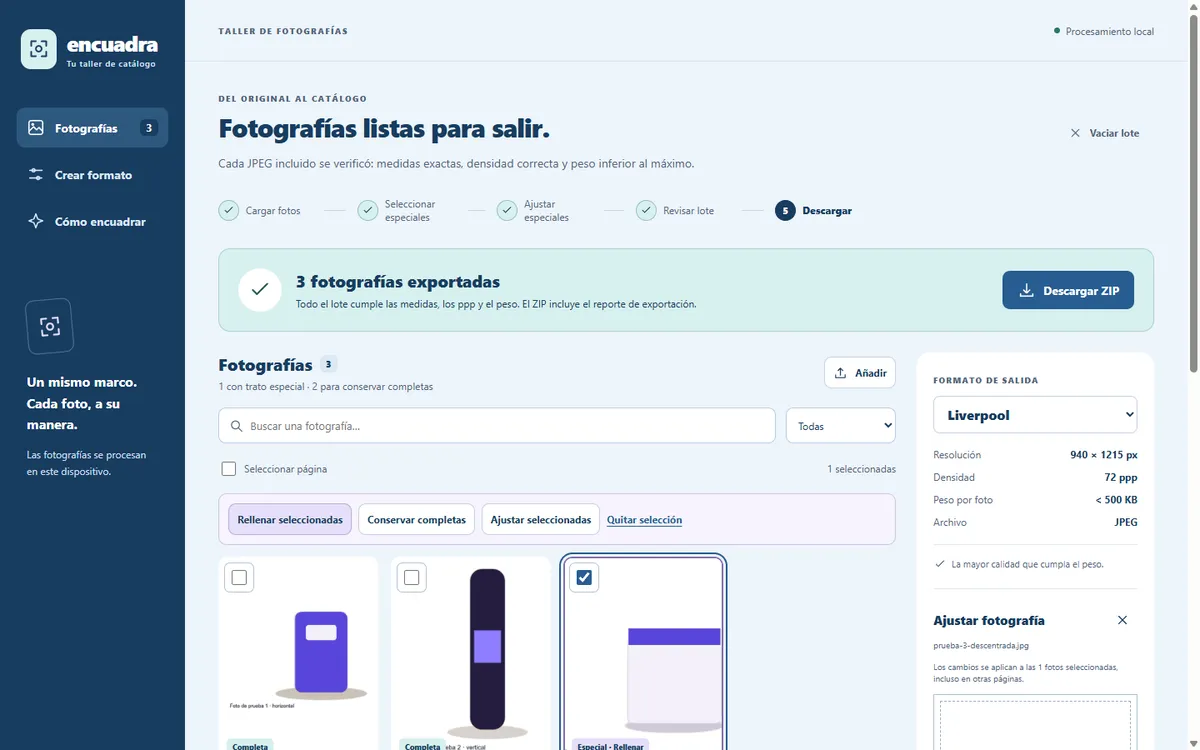Go to the Ajustar especiales step
This screenshot has width=1200, height=750.
(x=533, y=211)
